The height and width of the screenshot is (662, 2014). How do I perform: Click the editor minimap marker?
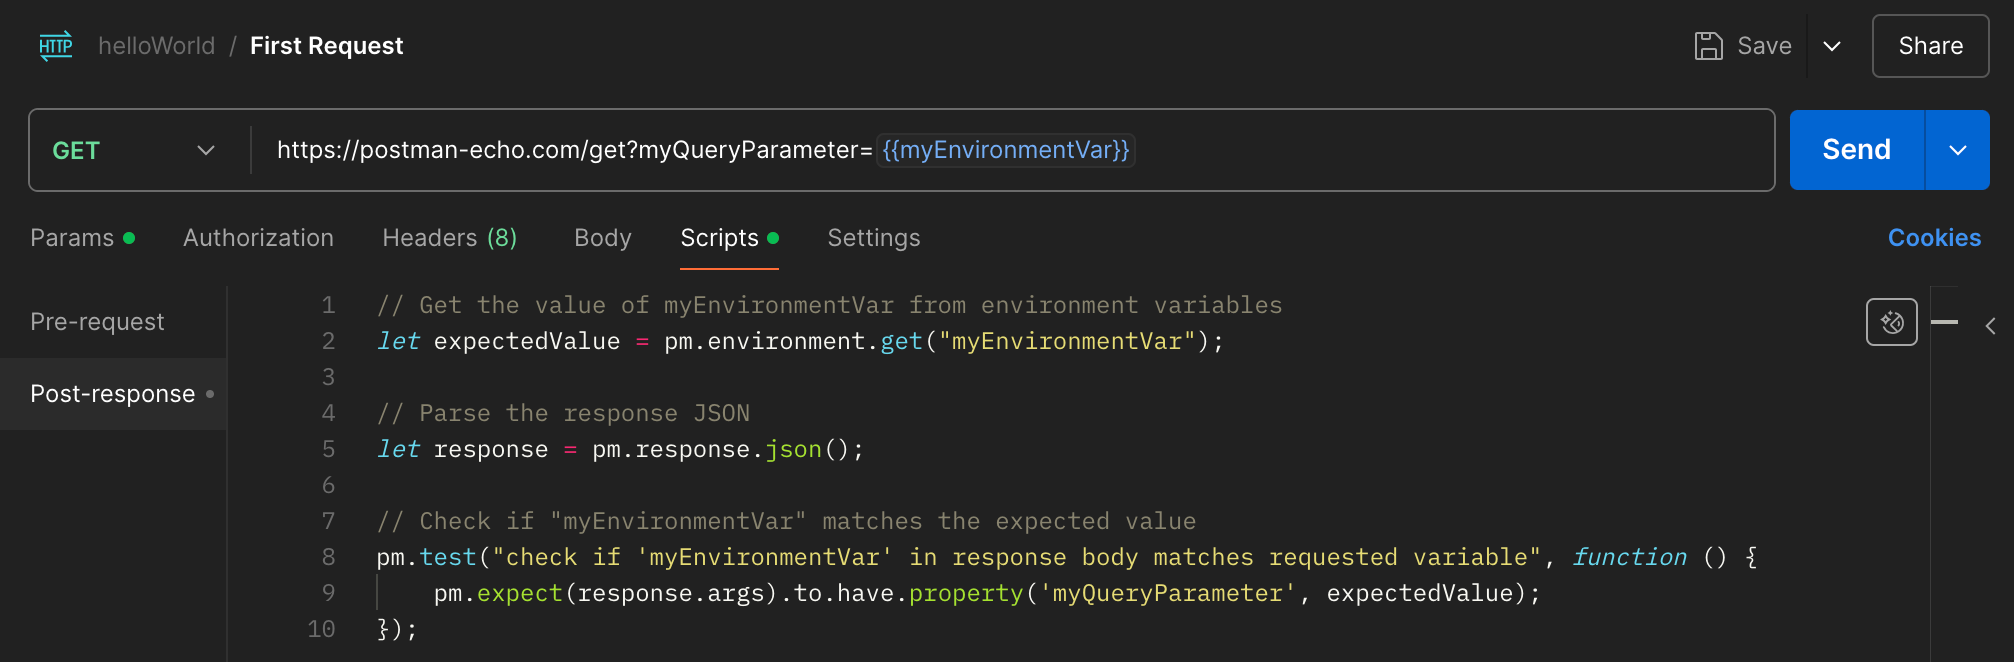1944,322
